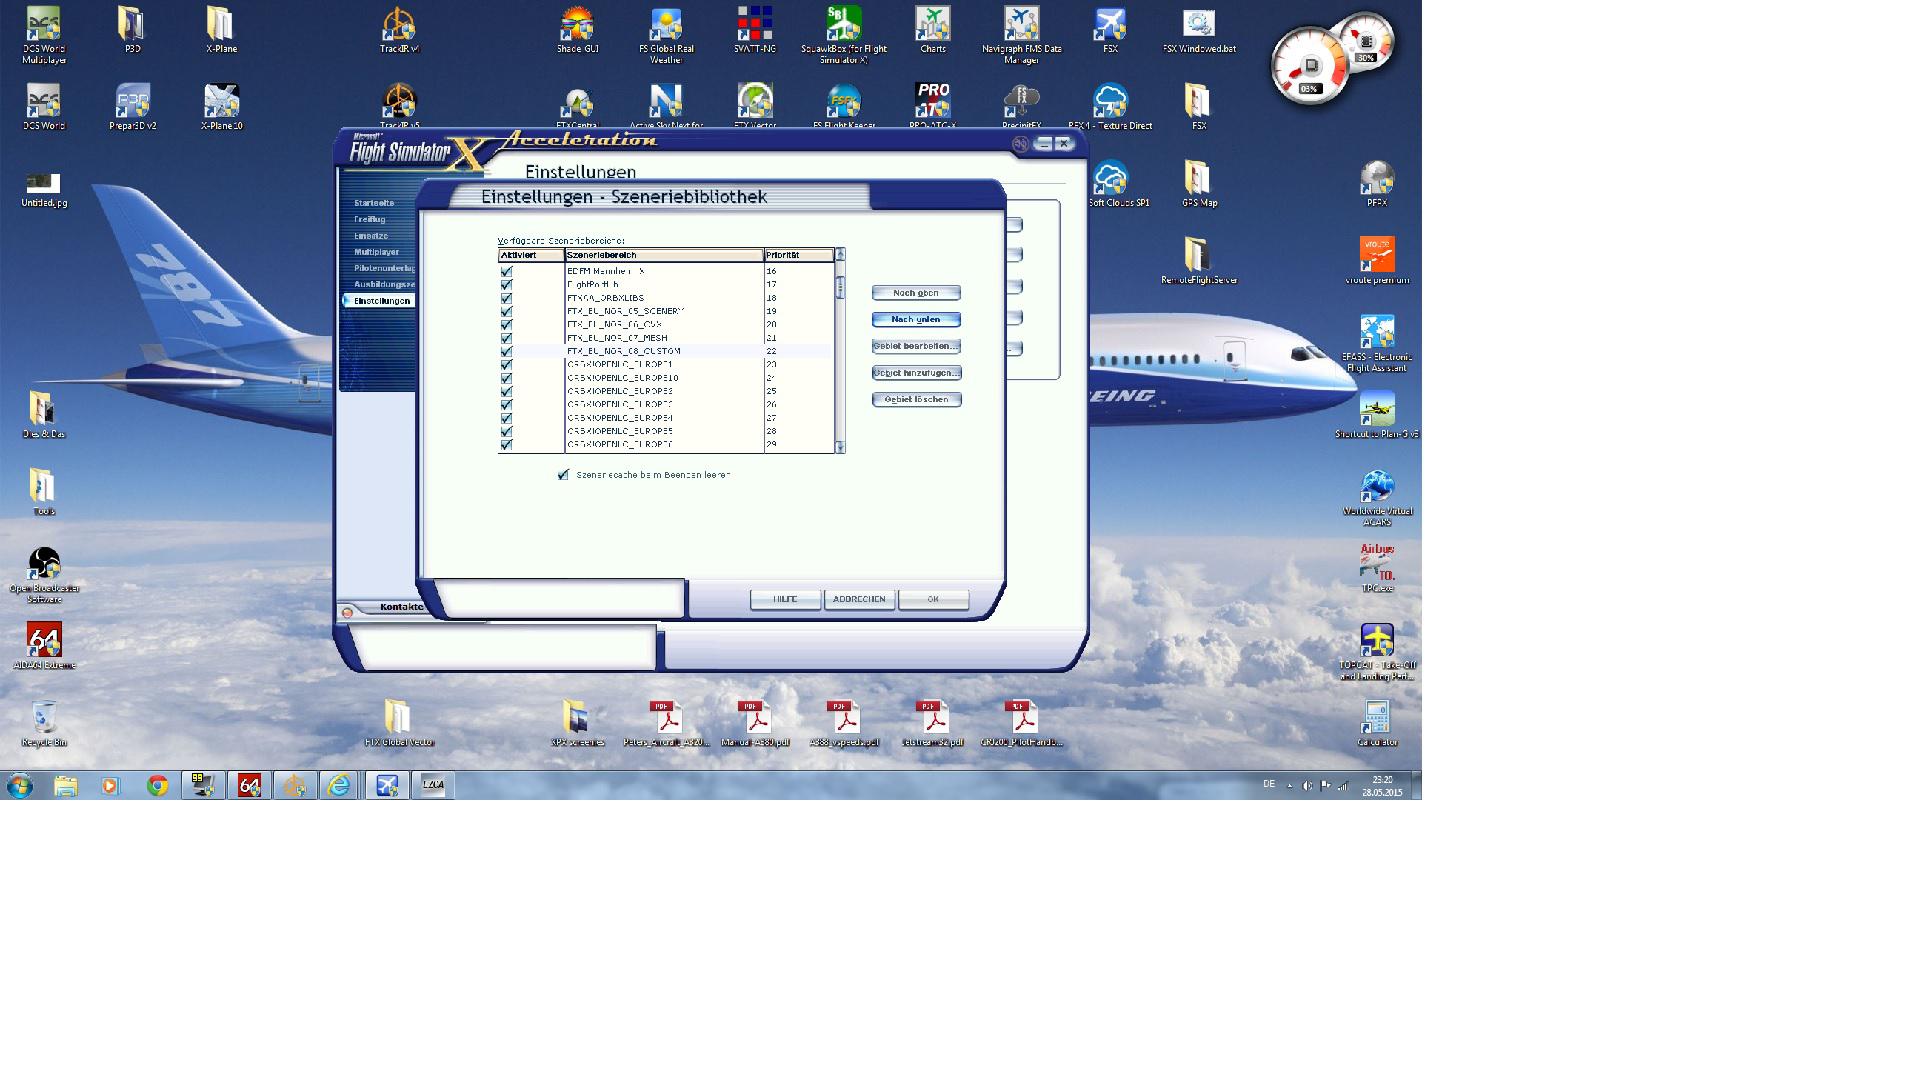Click the Nach oben button
1920x1080 pixels.
point(916,293)
